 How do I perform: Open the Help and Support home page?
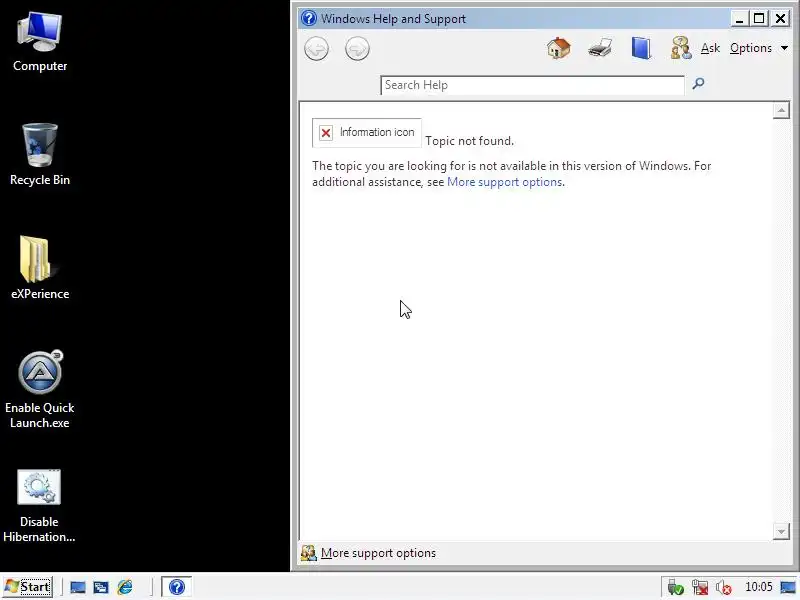pos(559,48)
